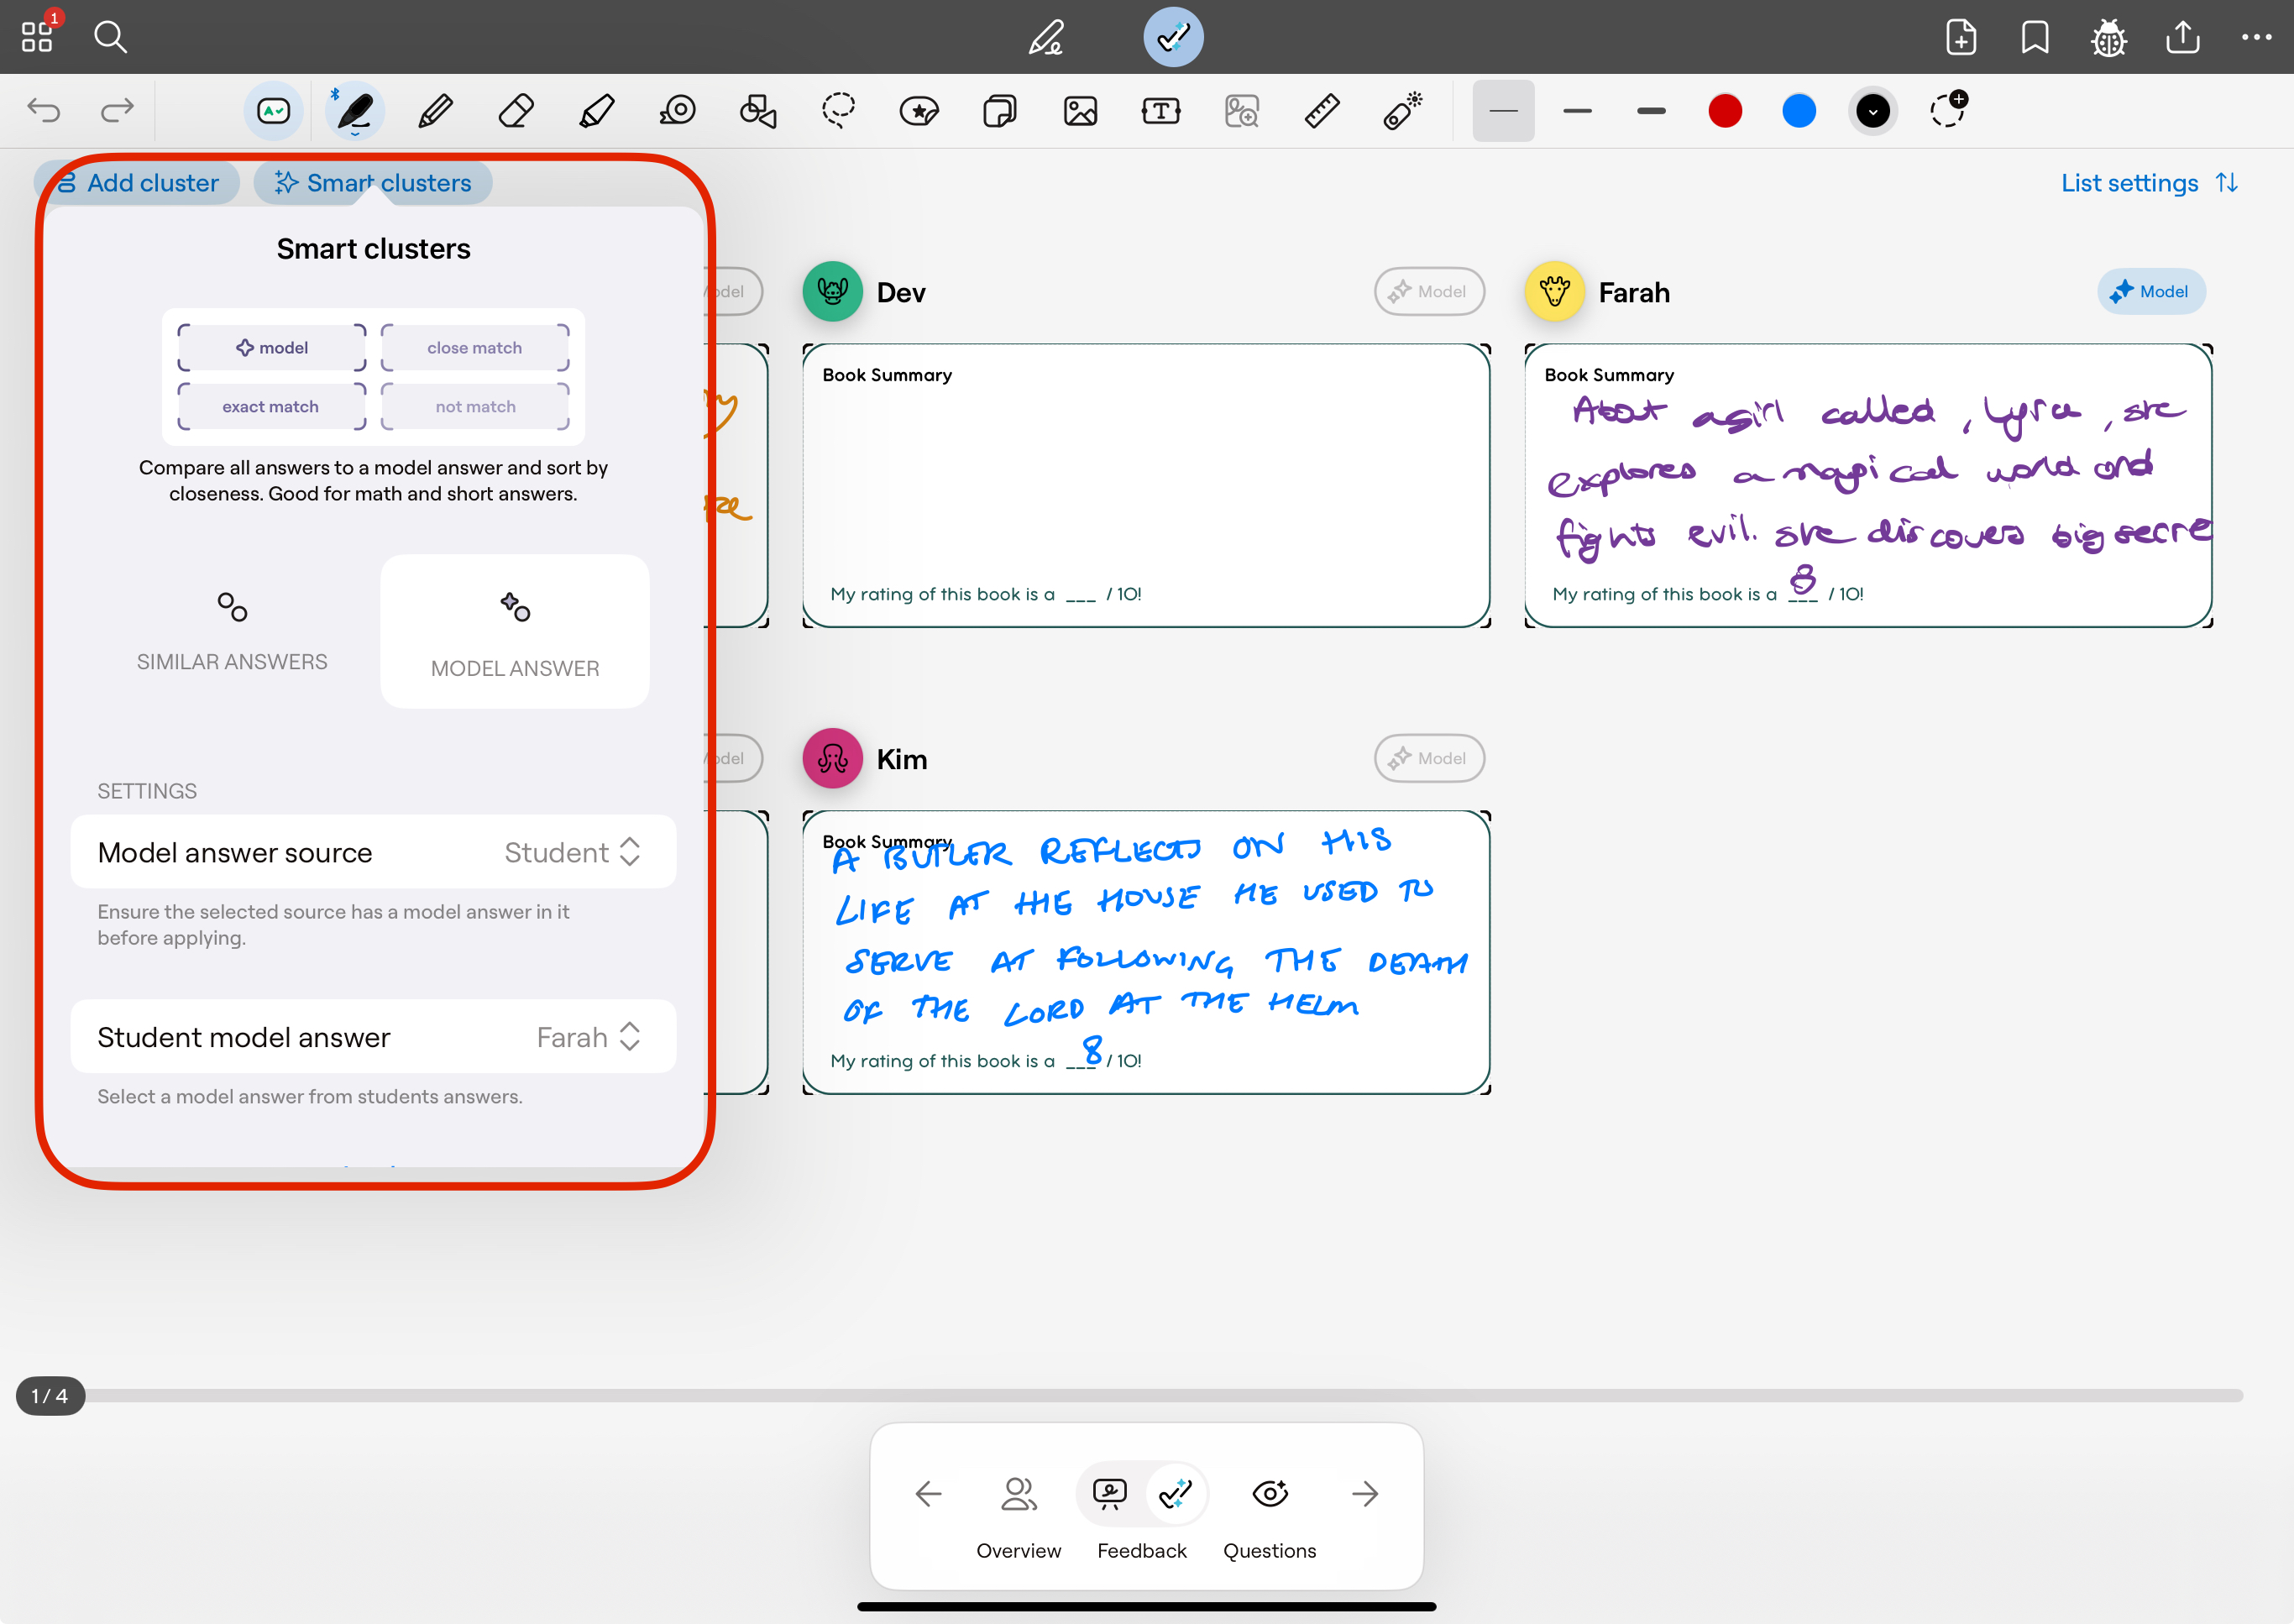Select the eraser tool in toolbar
This screenshot has height=1624, width=2294.
515,111
